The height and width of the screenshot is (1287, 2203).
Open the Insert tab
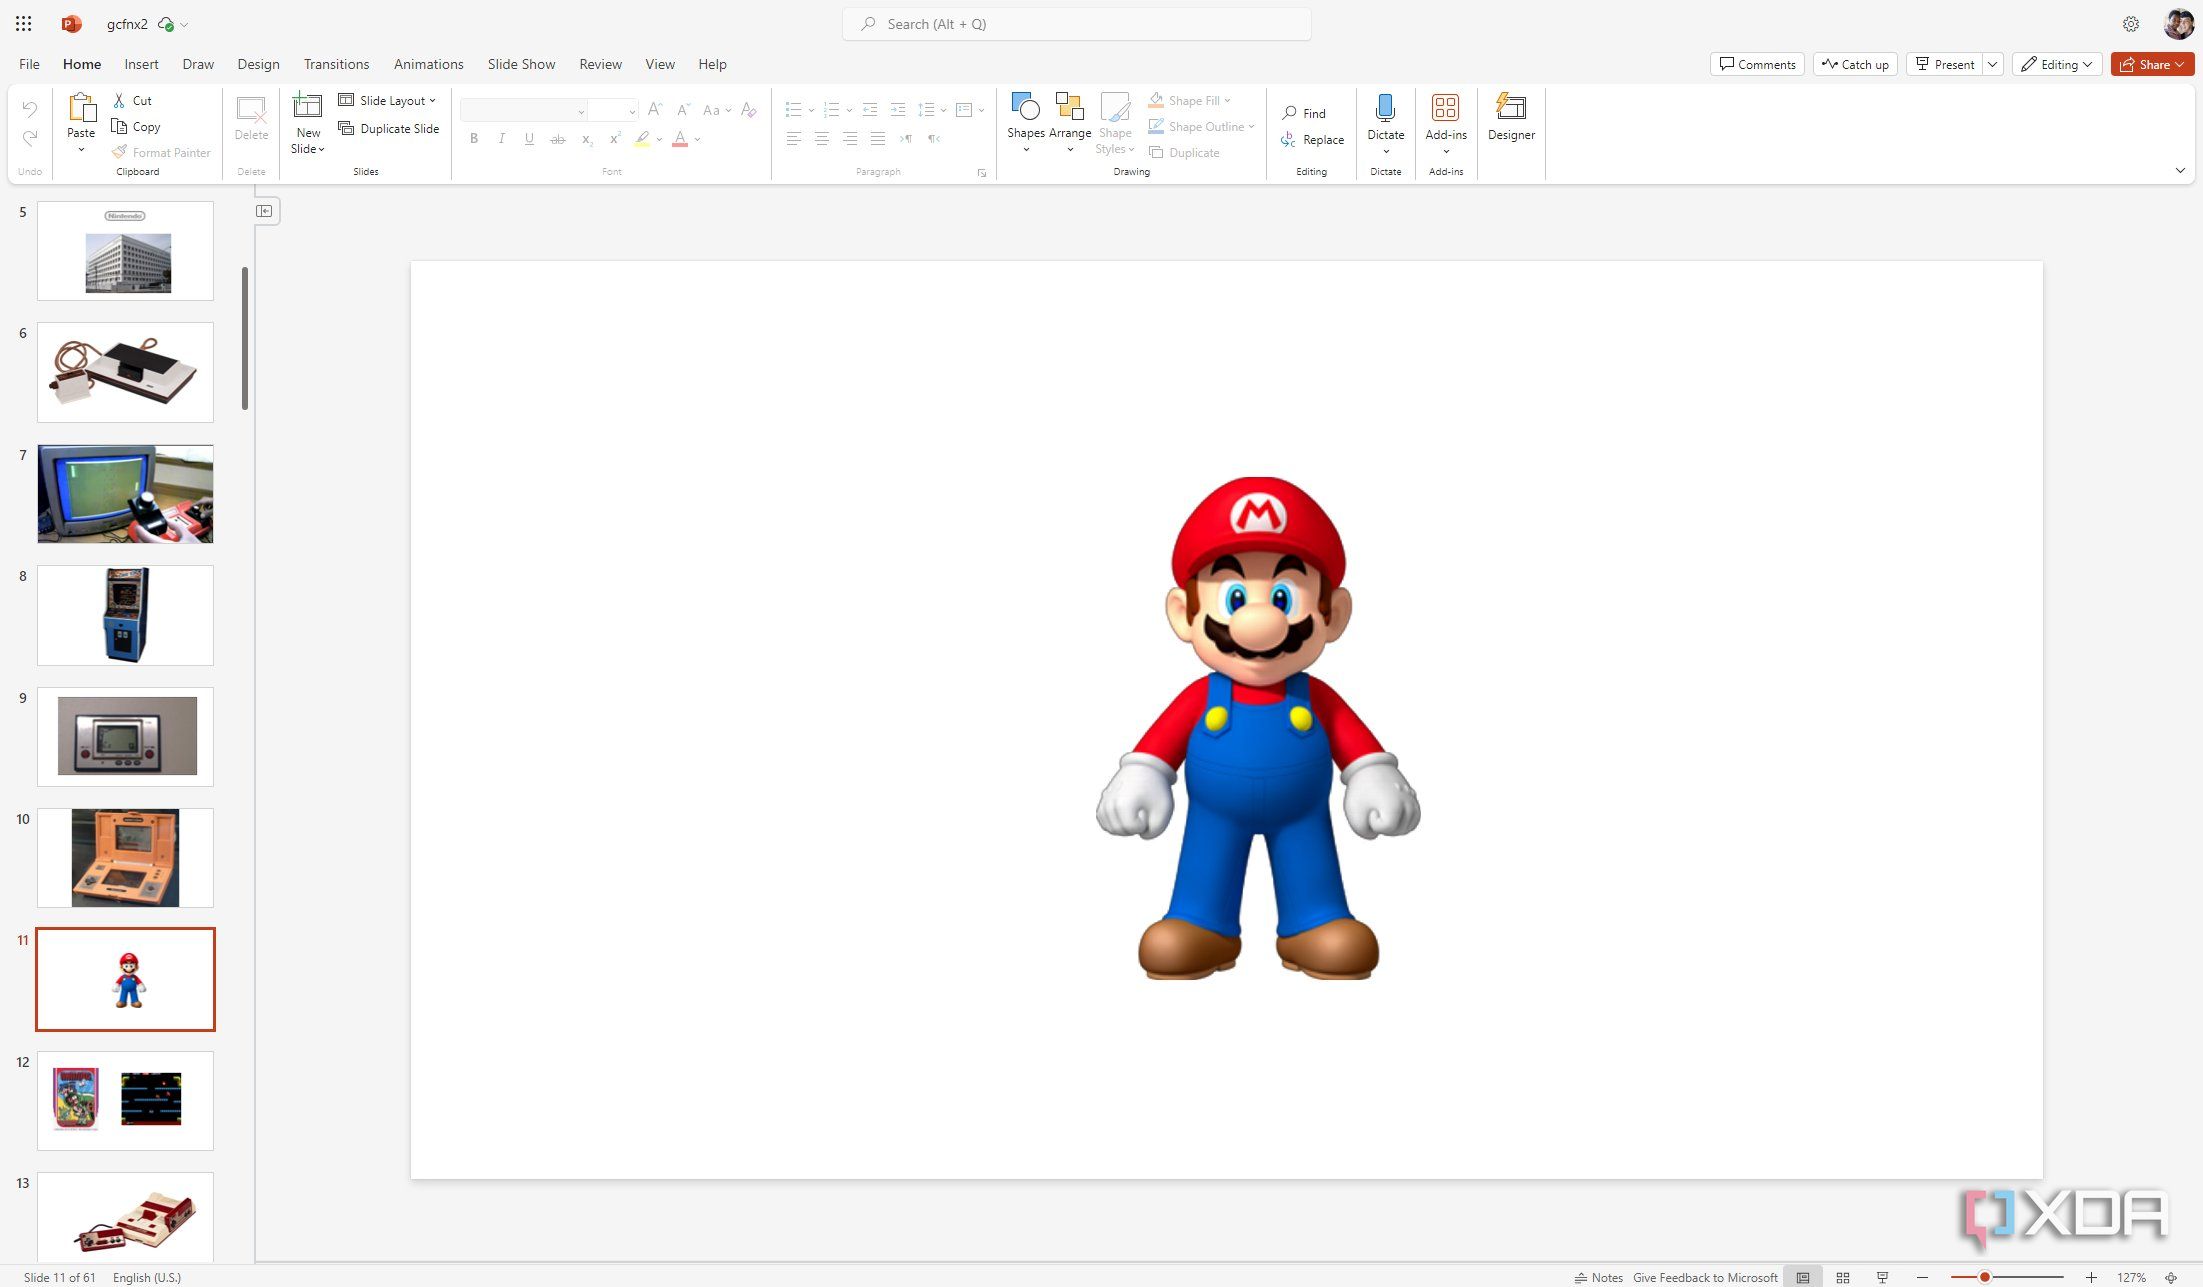(x=141, y=64)
